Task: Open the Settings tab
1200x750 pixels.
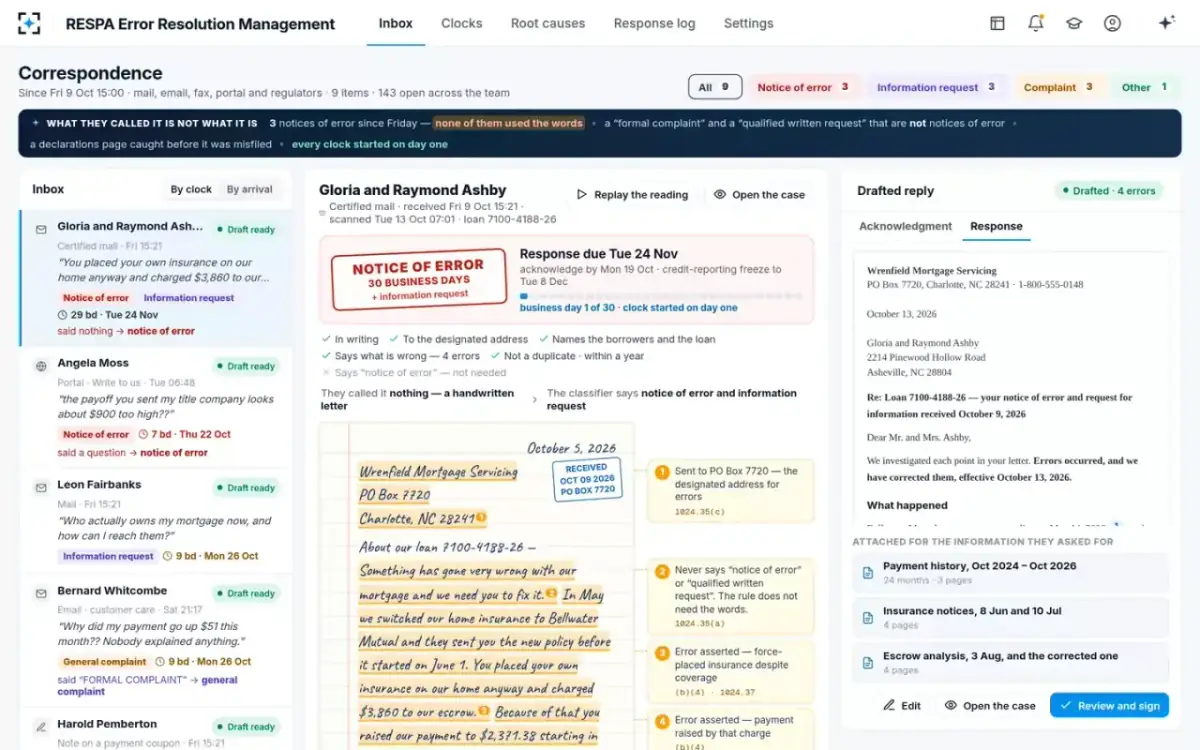Action: pos(748,23)
